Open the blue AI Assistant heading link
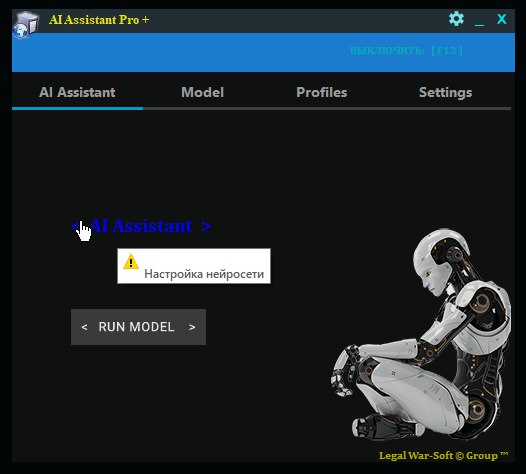 click(x=141, y=226)
